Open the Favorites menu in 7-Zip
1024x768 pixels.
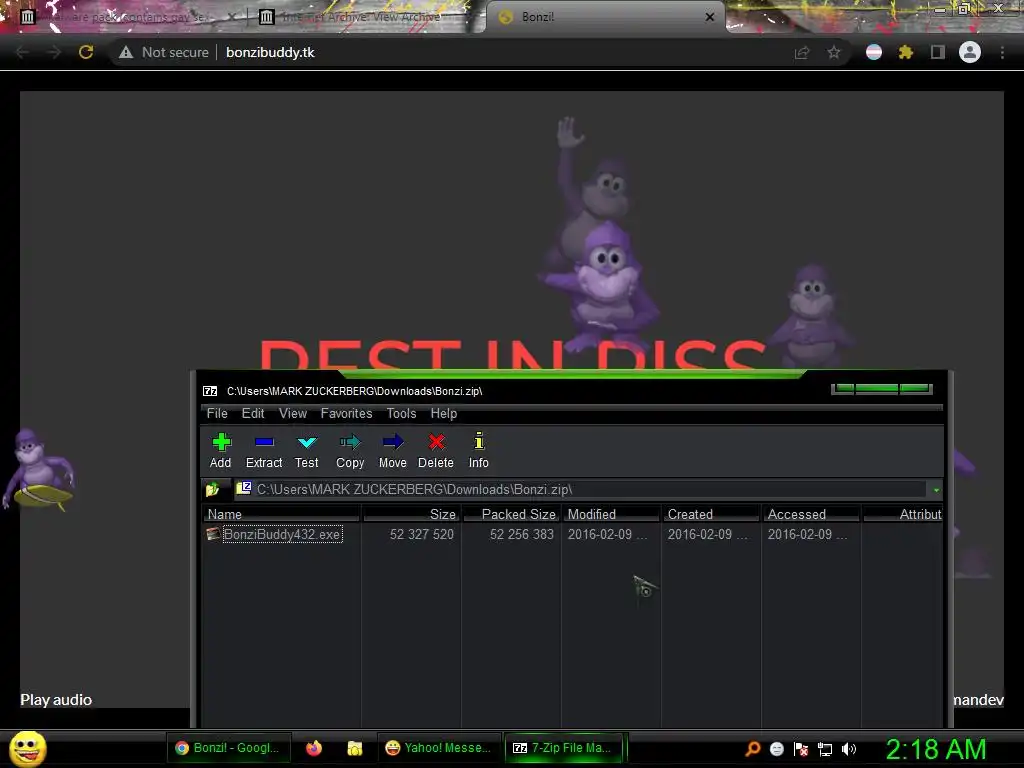(x=346, y=413)
